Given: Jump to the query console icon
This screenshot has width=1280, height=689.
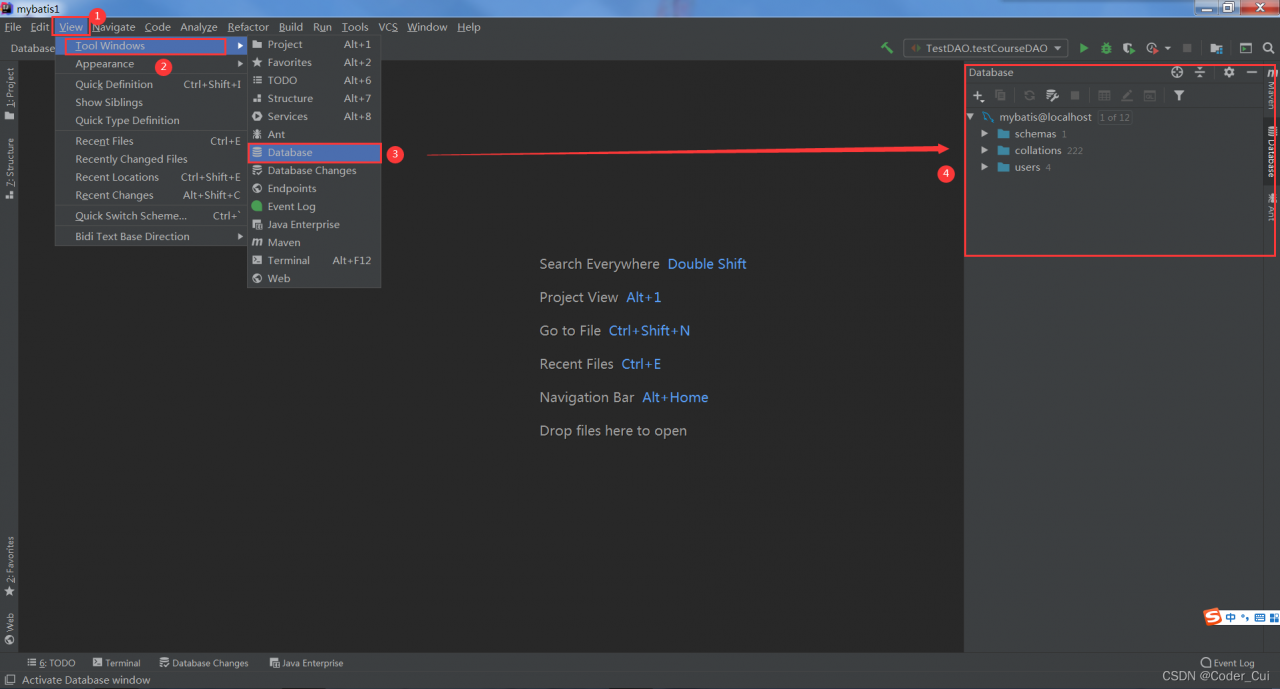Looking at the screenshot, I should click(1150, 96).
